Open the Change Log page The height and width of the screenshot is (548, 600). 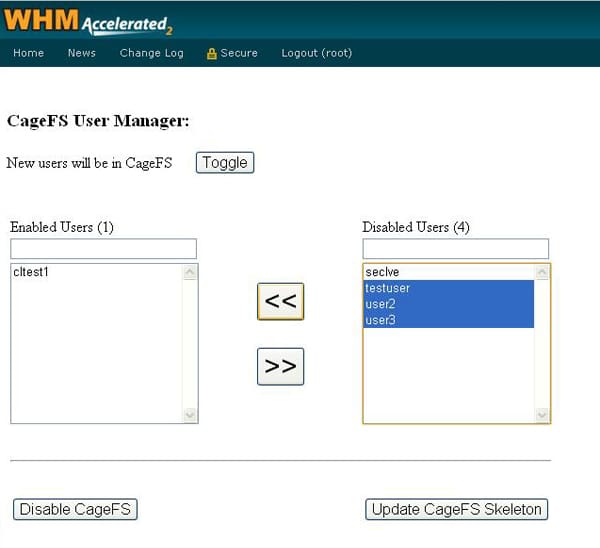coord(152,53)
